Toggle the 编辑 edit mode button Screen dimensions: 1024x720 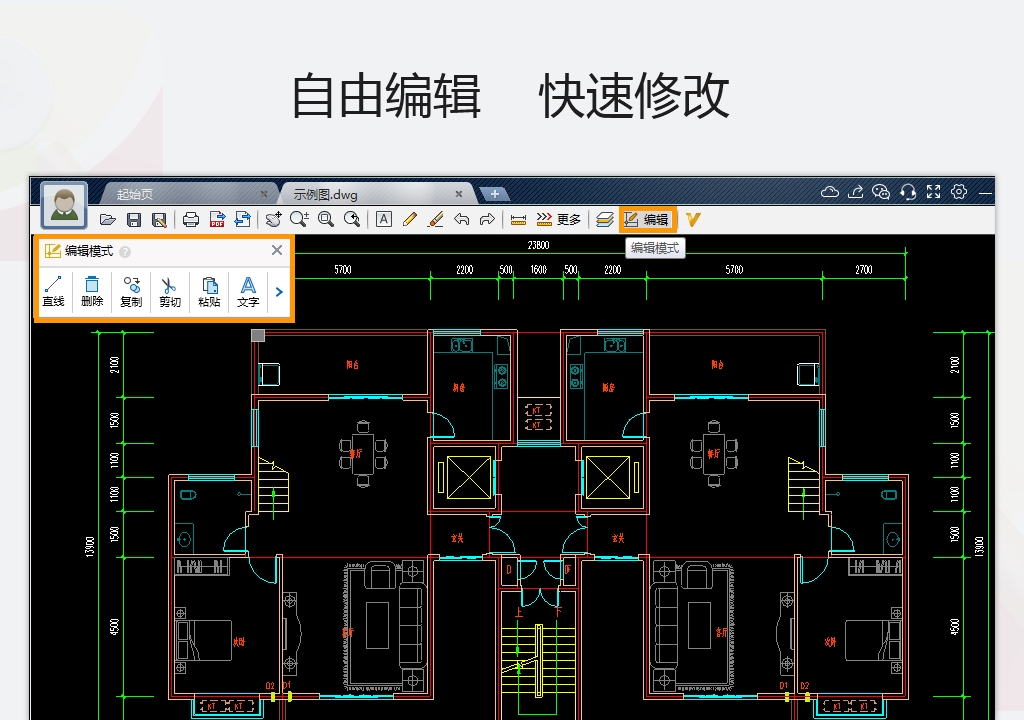pyautogui.click(x=648, y=219)
